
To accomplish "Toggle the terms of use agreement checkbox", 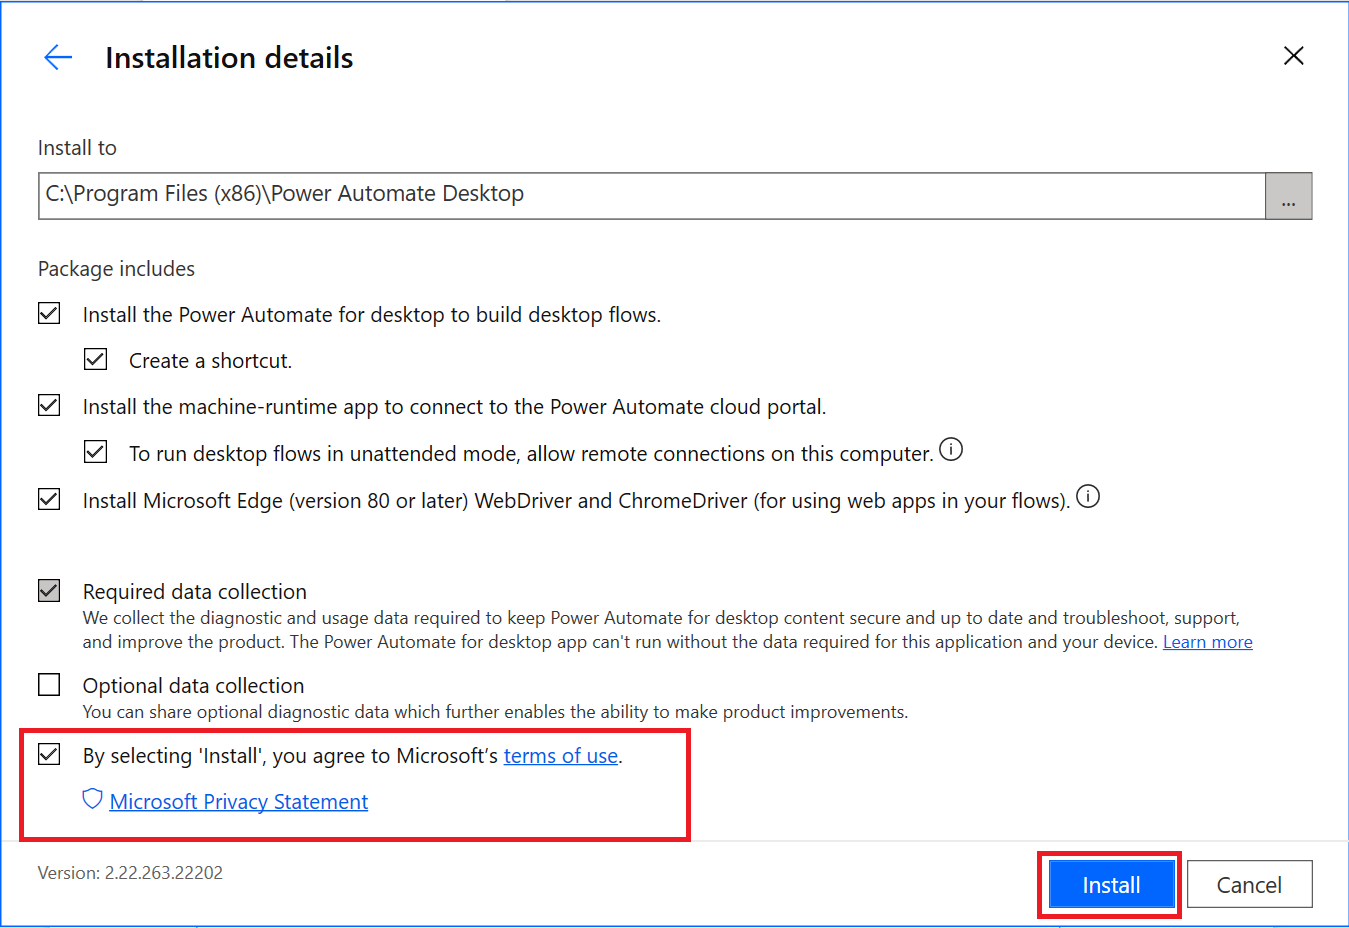I will tap(49, 755).
